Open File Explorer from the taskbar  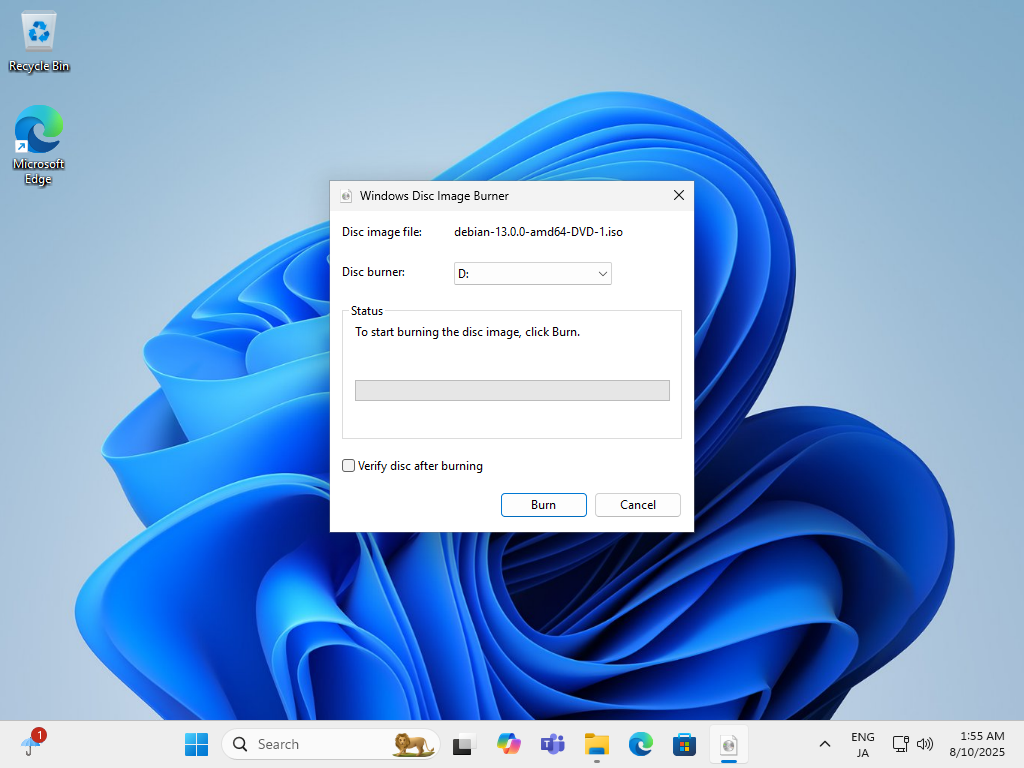(x=596, y=744)
